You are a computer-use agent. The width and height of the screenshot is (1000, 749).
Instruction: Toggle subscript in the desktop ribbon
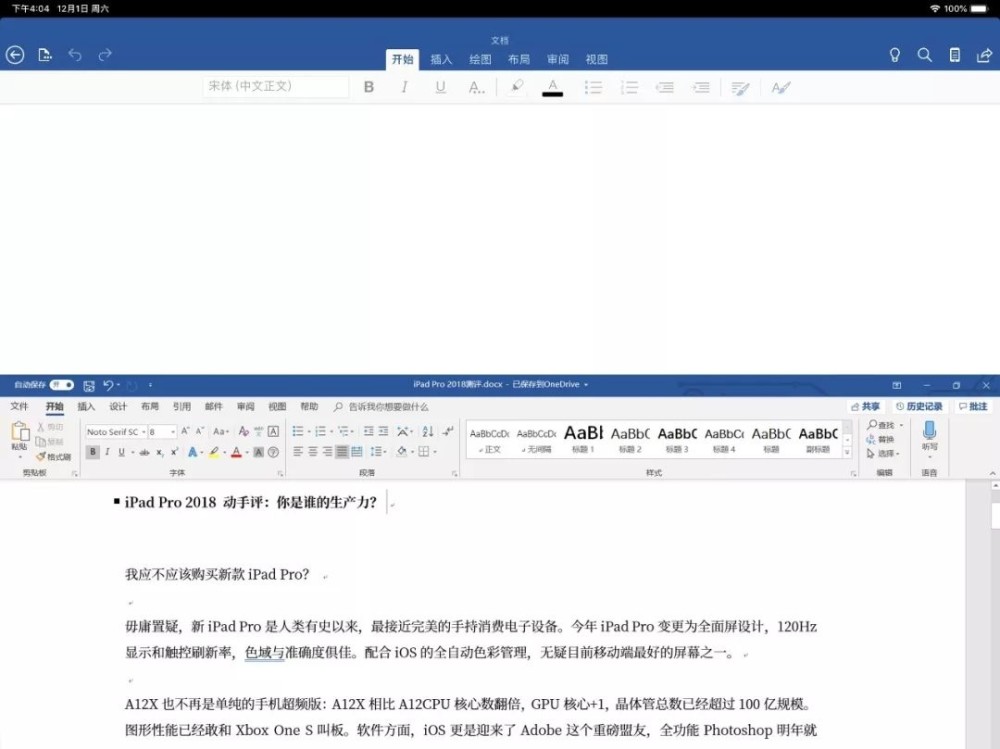159,452
